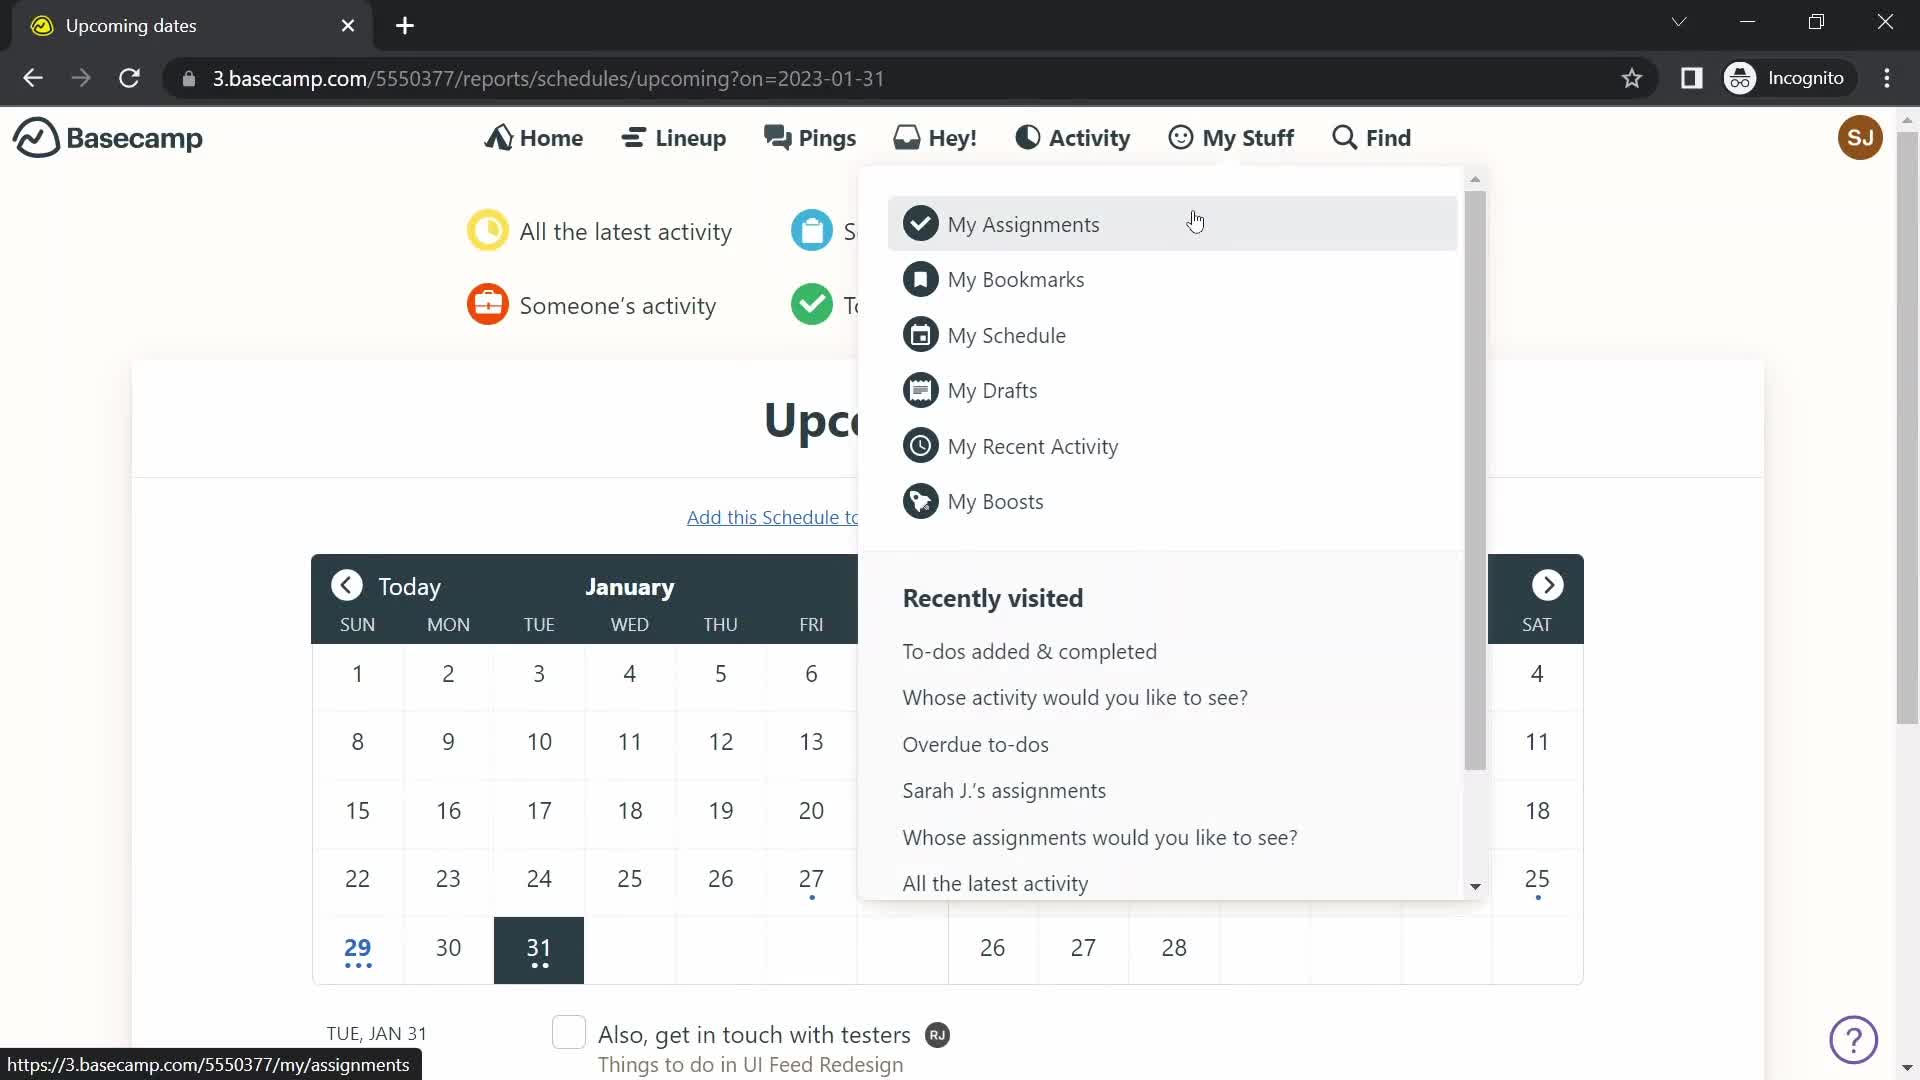The image size is (1920, 1080).
Task: Select My Schedule option
Action: pos(1006,335)
